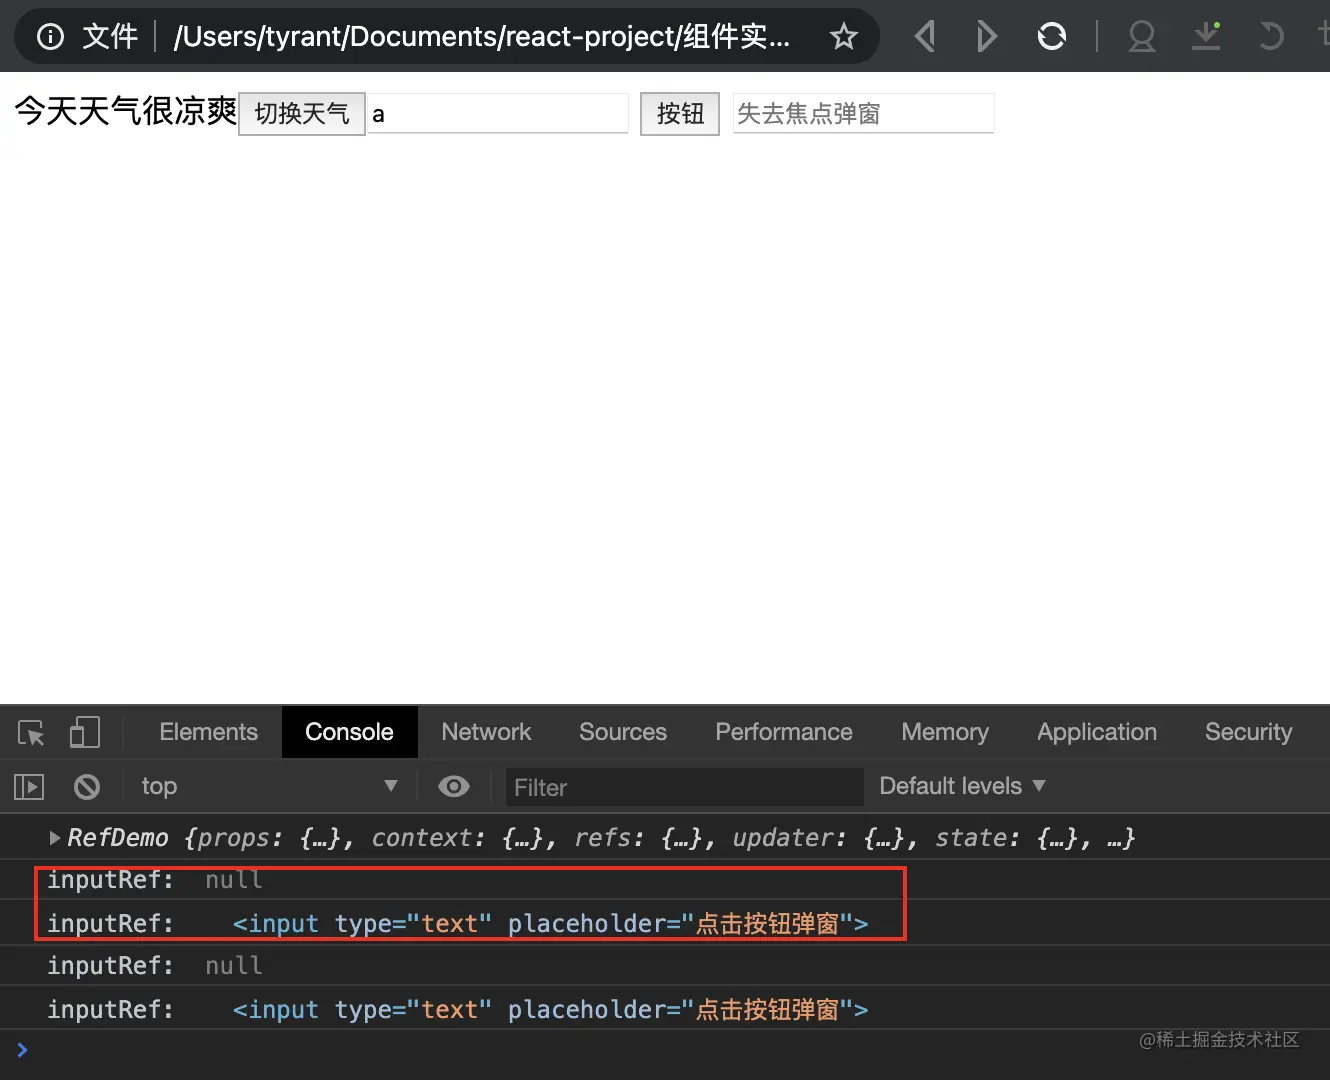This screenshot has height=1080, width=1330.
Task: Click the undo arrow icon in browser toolbar
Action: click(1270, 37)
